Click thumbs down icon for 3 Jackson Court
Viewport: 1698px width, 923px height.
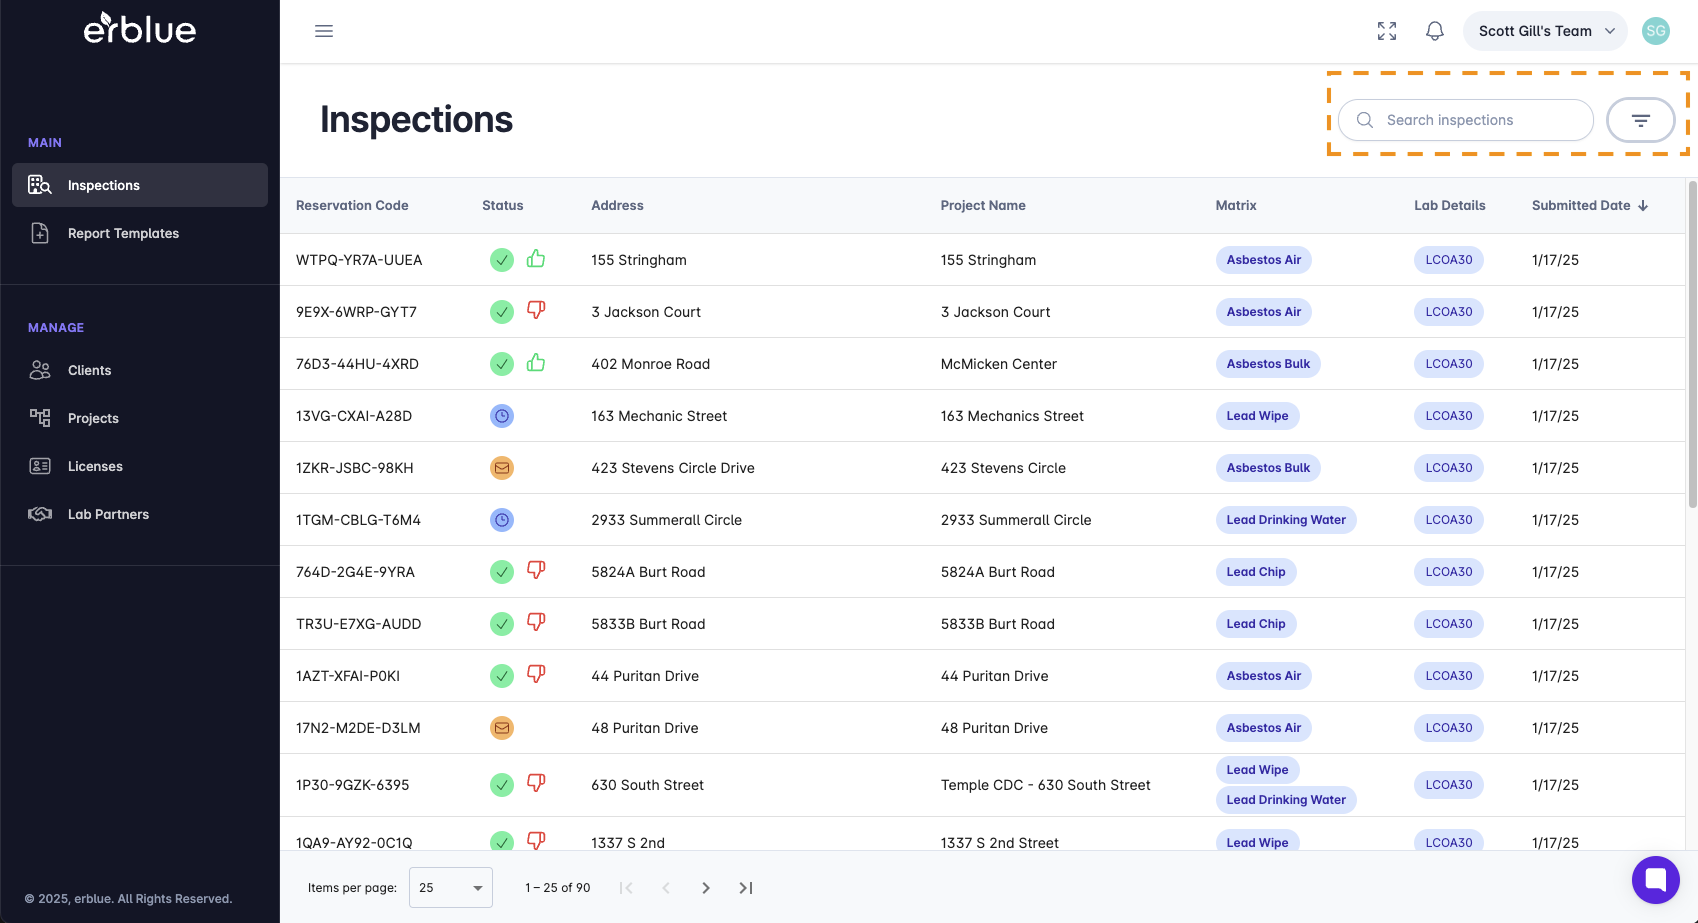tap(536, 311)
